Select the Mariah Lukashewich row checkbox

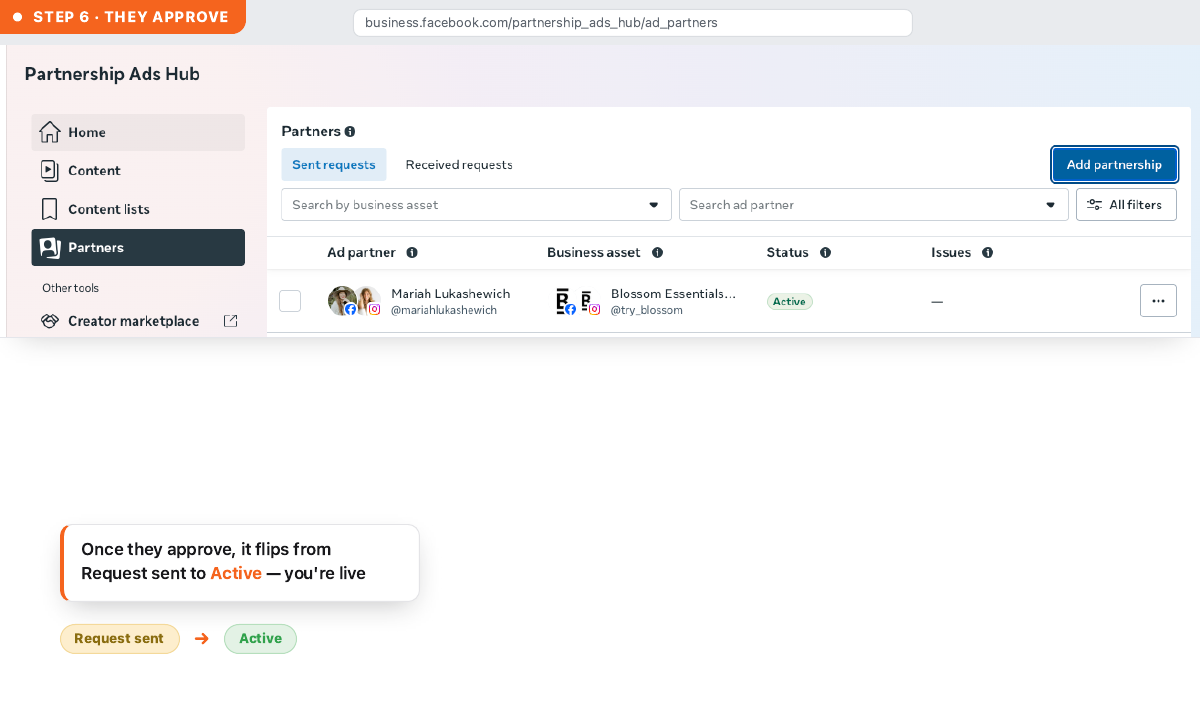290,300
